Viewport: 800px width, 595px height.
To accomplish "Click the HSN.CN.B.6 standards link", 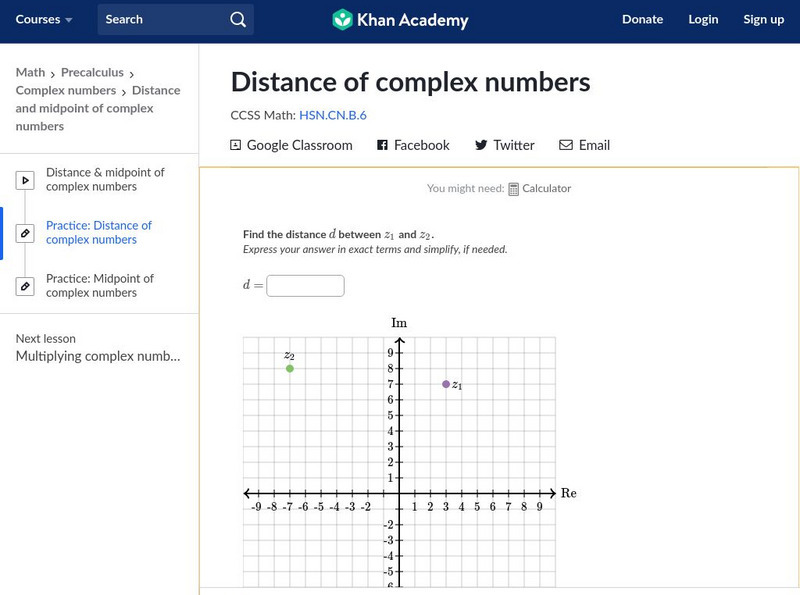I will tap(333, 116).
